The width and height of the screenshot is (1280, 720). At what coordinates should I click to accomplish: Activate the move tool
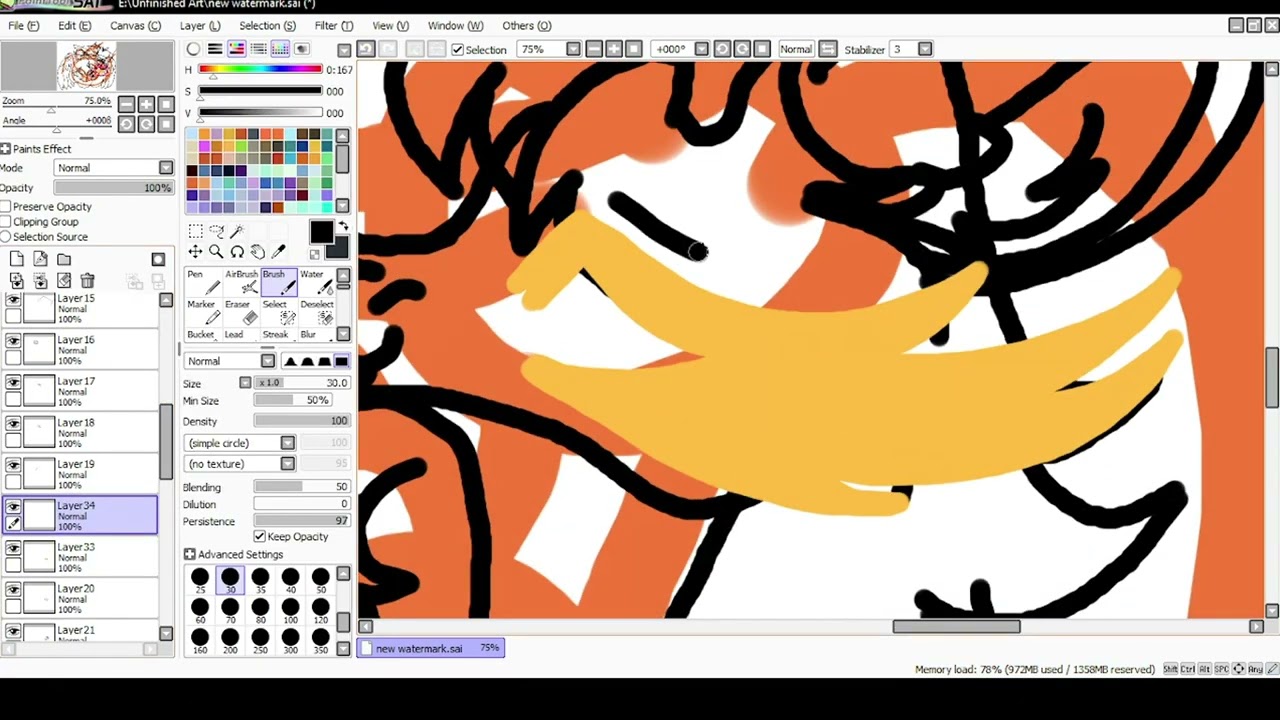pyautogui.click(x=196, y=252)
